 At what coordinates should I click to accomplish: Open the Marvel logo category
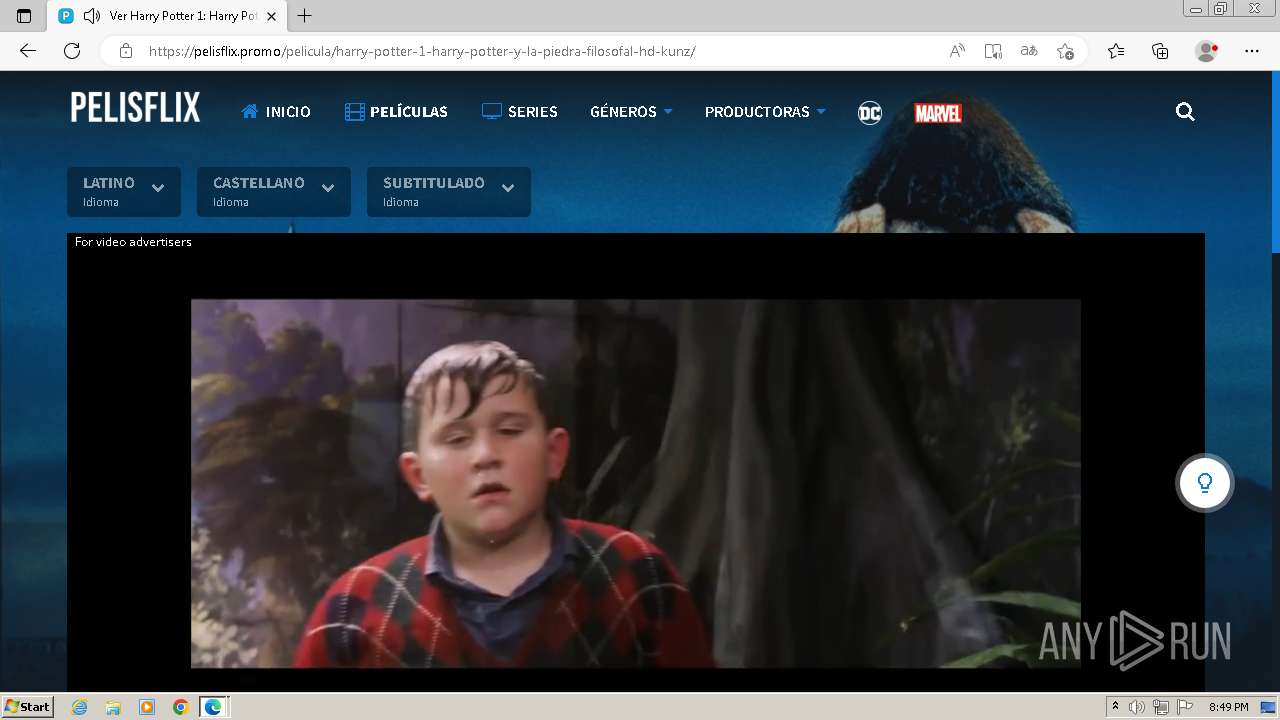(x=938, y=113)
